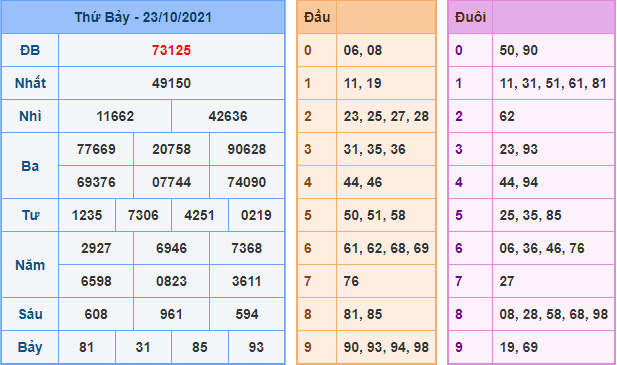Click the Đầu table header
Screen dimensions: 617x365
tap(317, 17)
